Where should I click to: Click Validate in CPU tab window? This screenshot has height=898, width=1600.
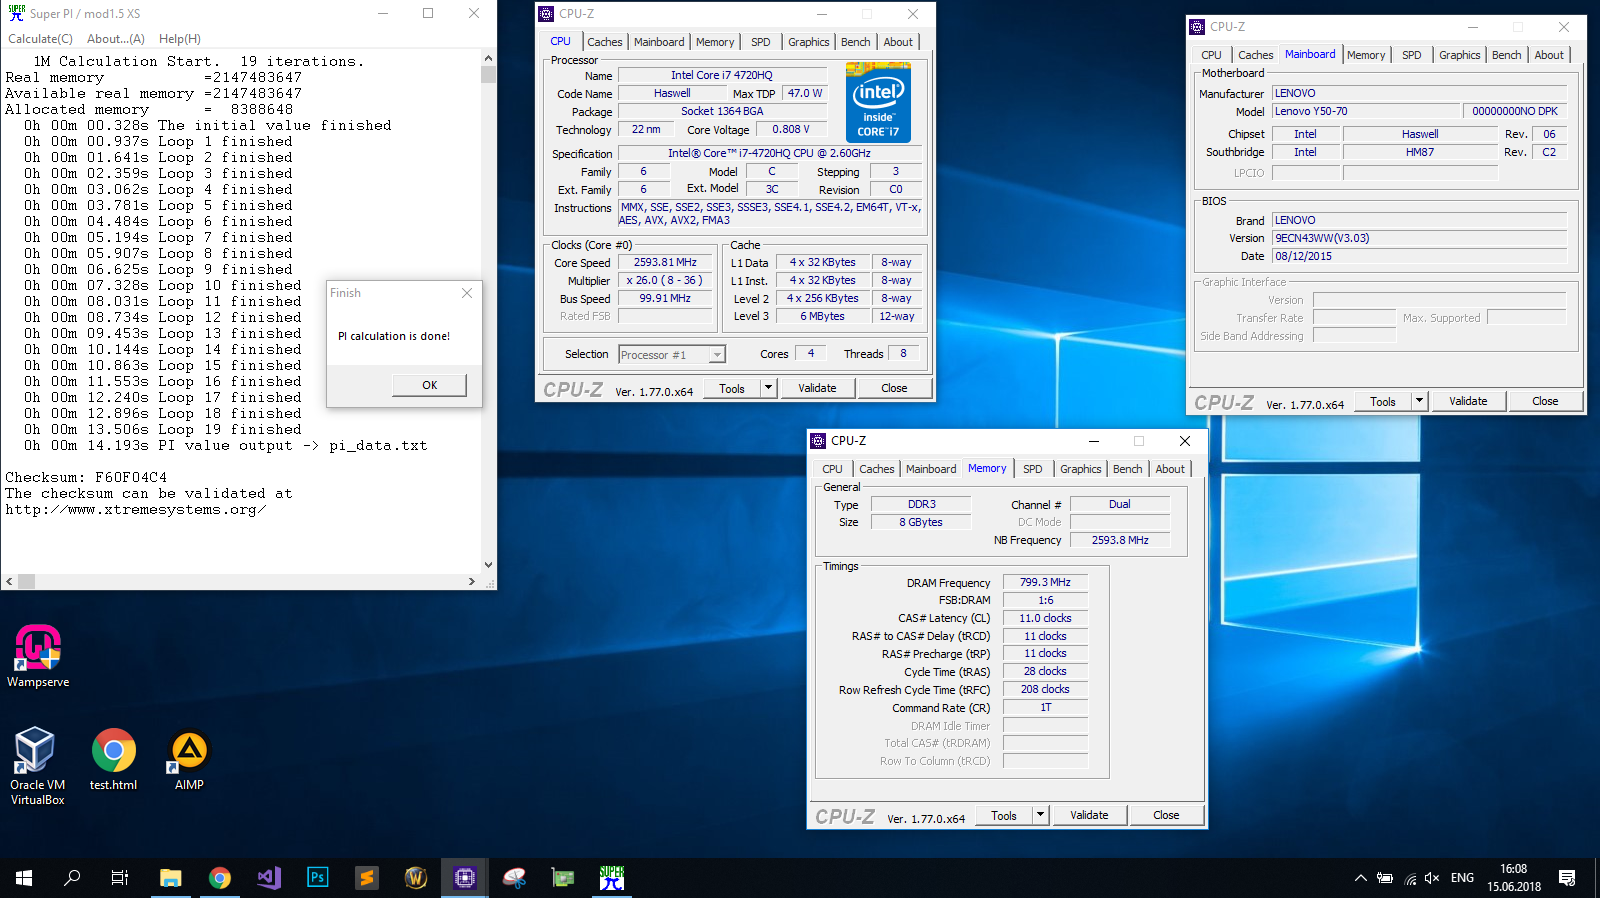[x=817, y=388]
